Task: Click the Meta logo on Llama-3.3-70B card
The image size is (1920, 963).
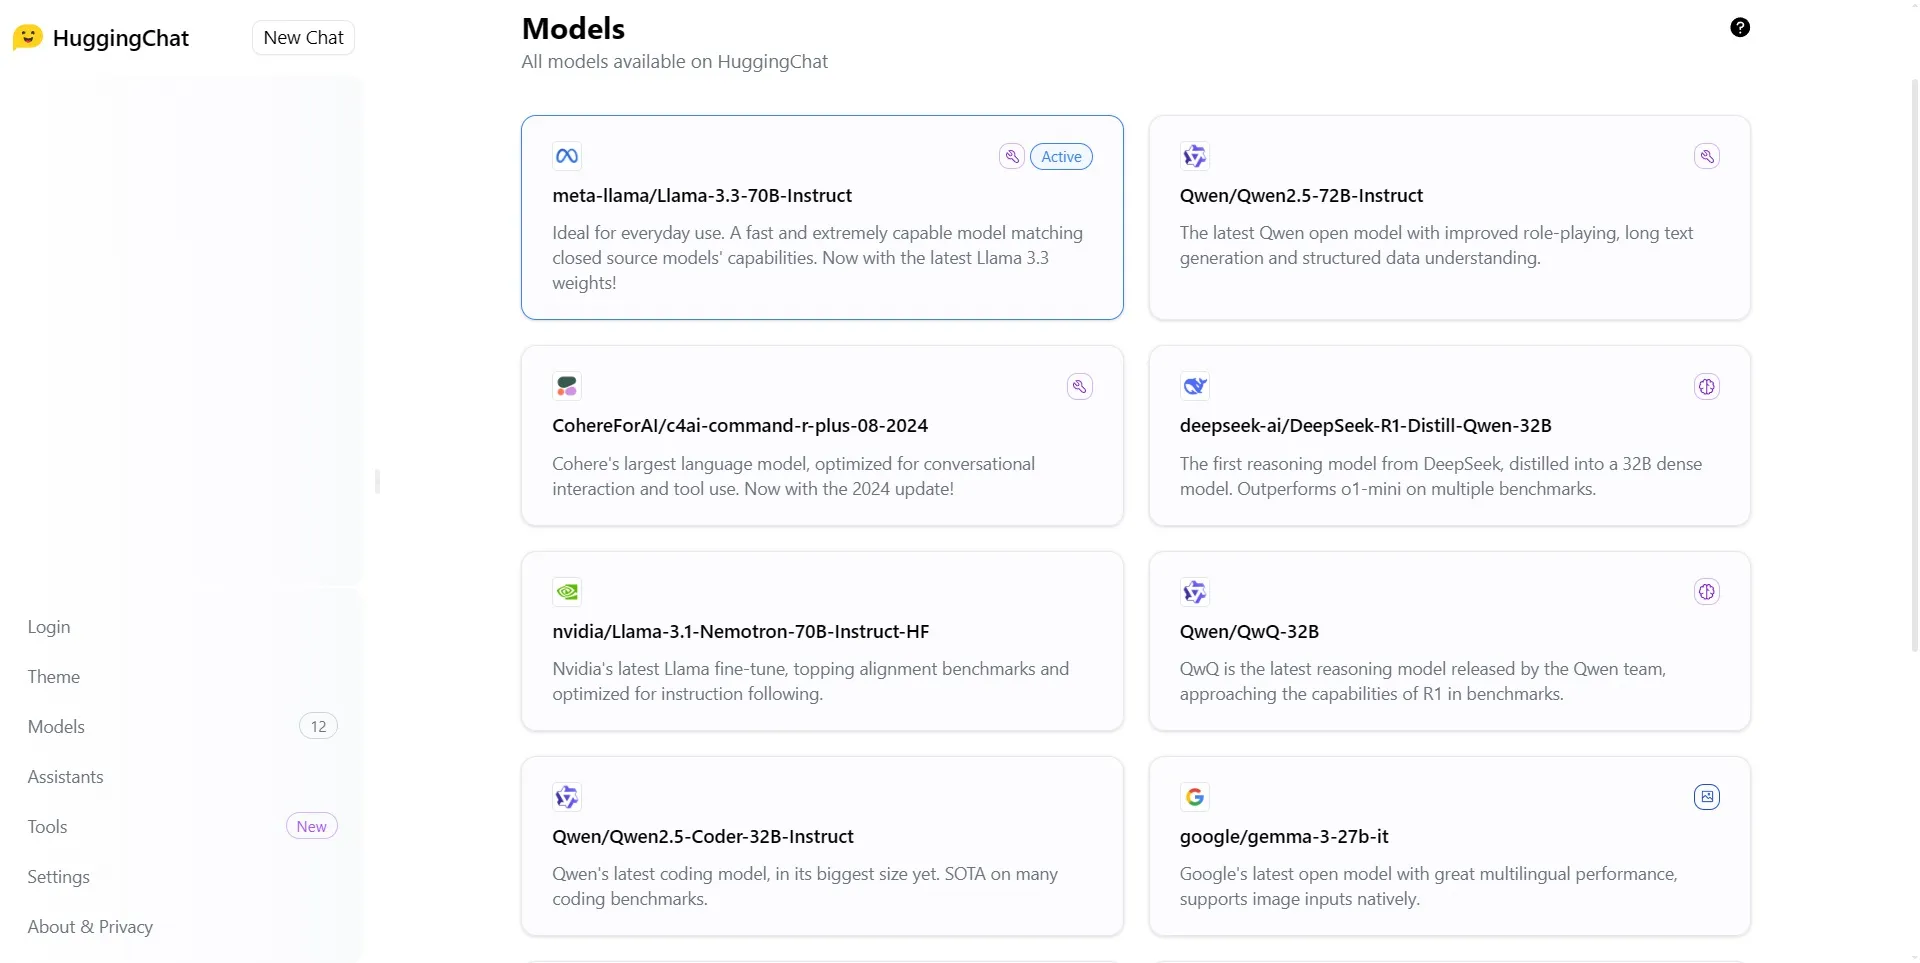Action: coord(567,156)
